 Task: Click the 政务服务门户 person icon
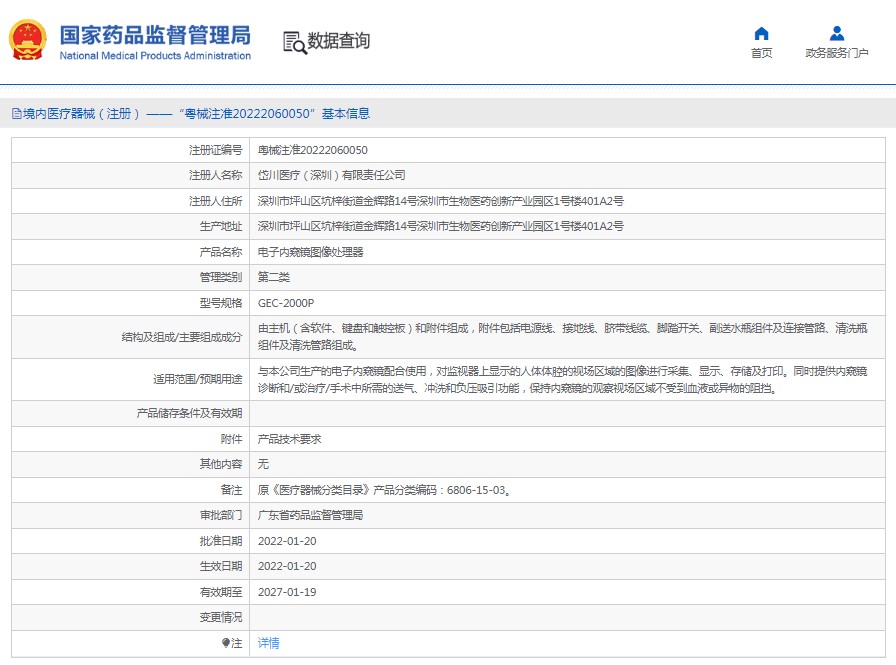[x=837, y=33]
